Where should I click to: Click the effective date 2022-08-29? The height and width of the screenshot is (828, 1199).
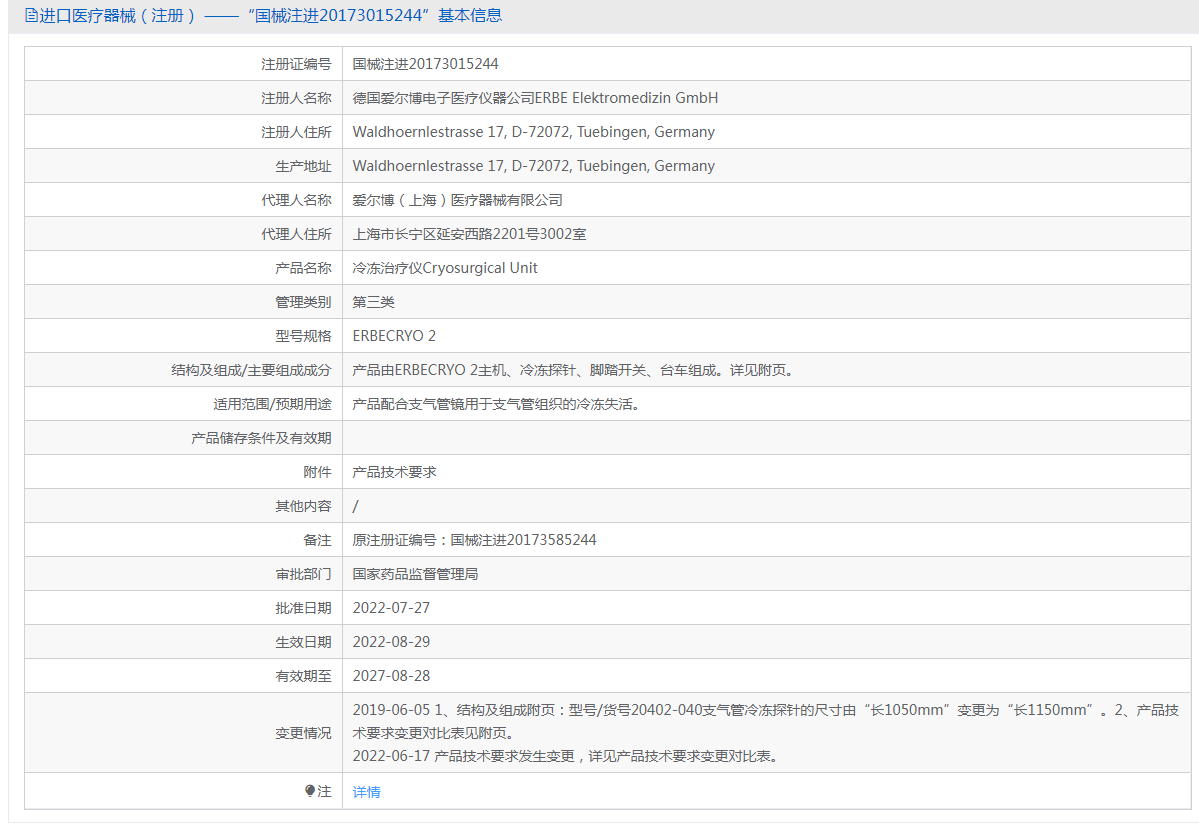pos(392,642)
